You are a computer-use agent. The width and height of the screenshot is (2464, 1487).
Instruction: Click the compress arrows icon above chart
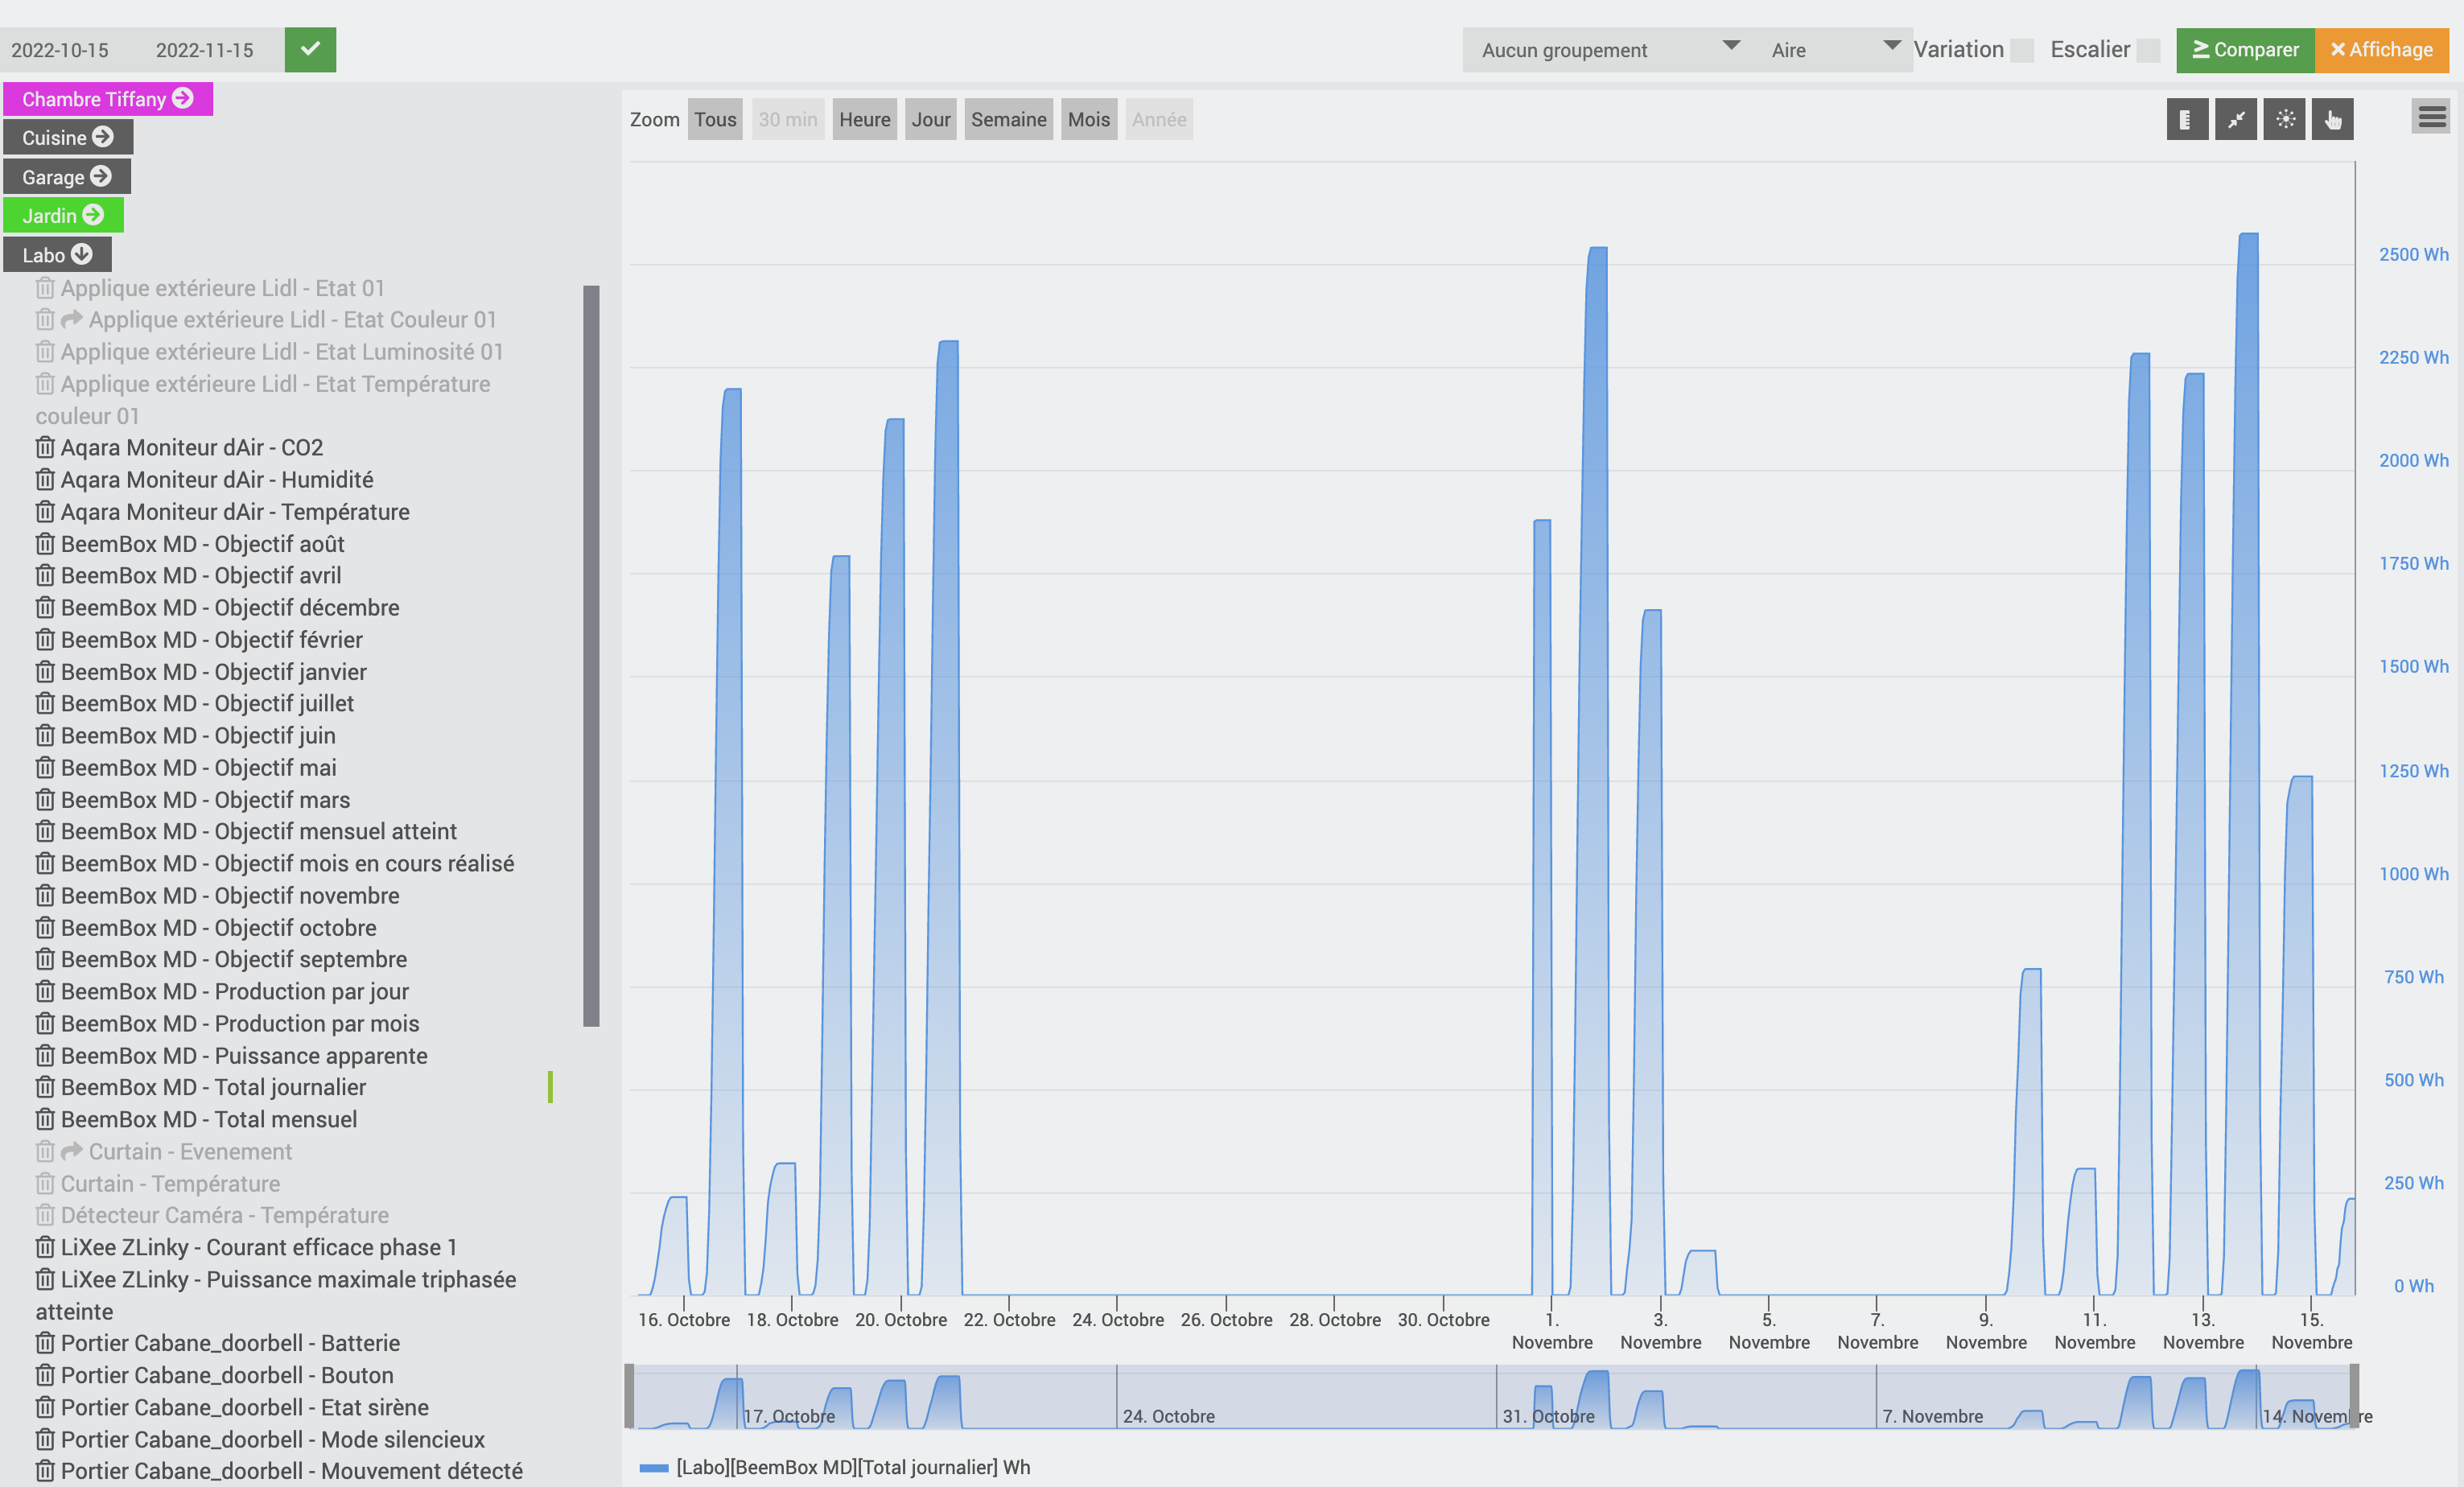(2235, 120)
